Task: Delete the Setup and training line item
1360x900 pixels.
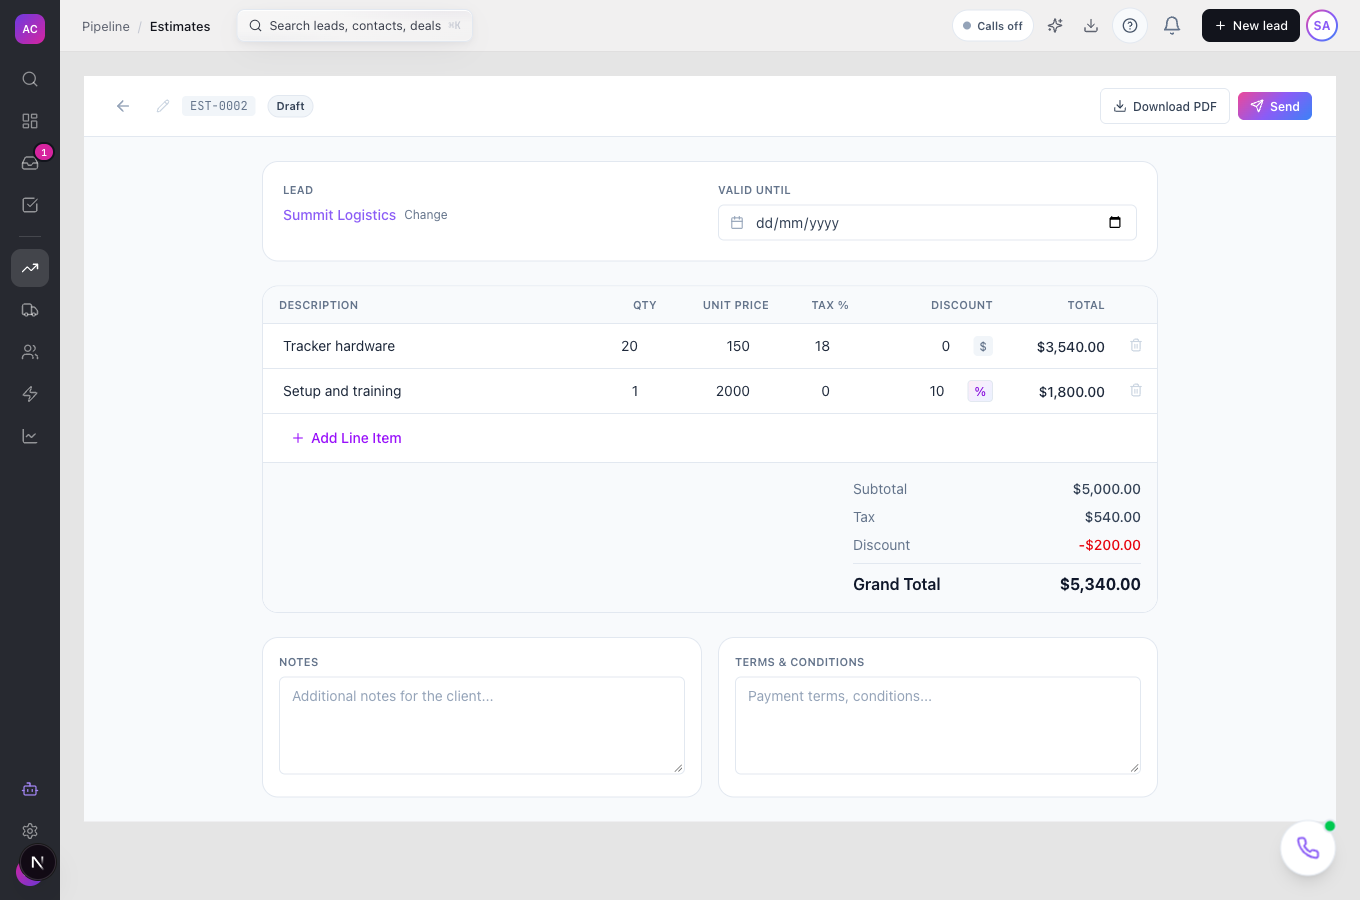Action: coord(1136,390)
